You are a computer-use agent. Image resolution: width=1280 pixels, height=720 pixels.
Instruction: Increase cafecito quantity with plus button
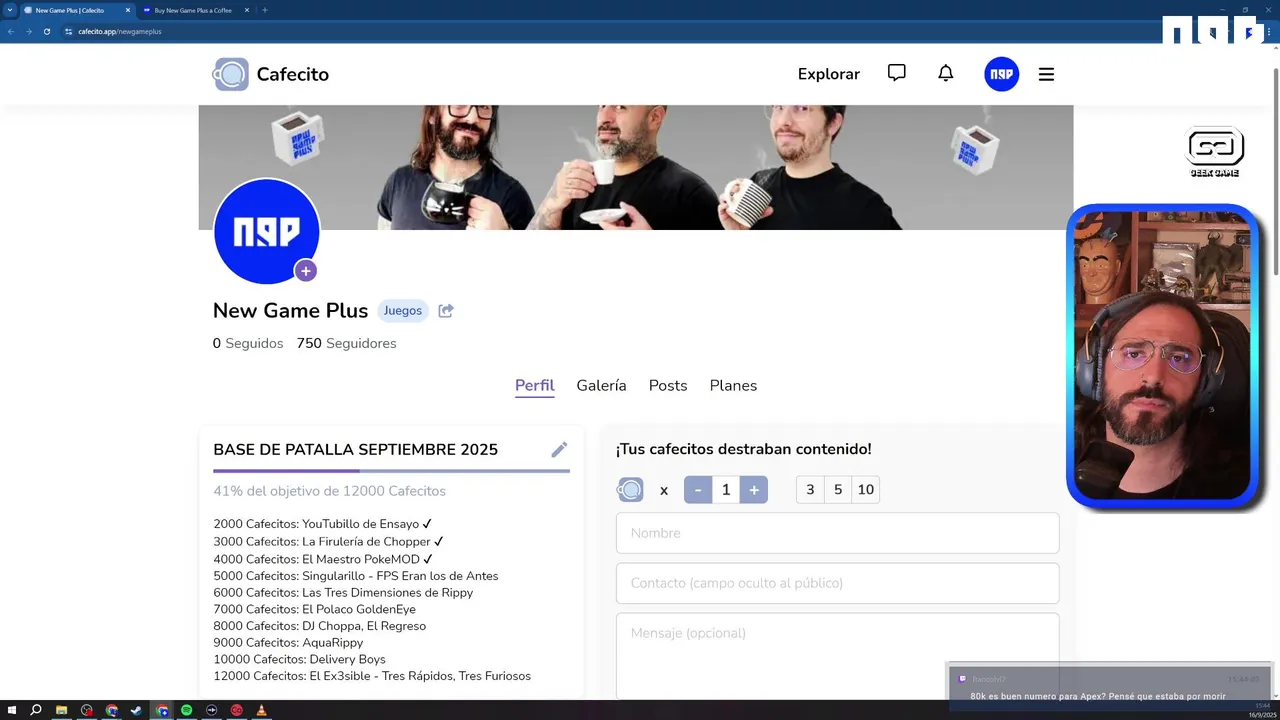pos(754,490)
